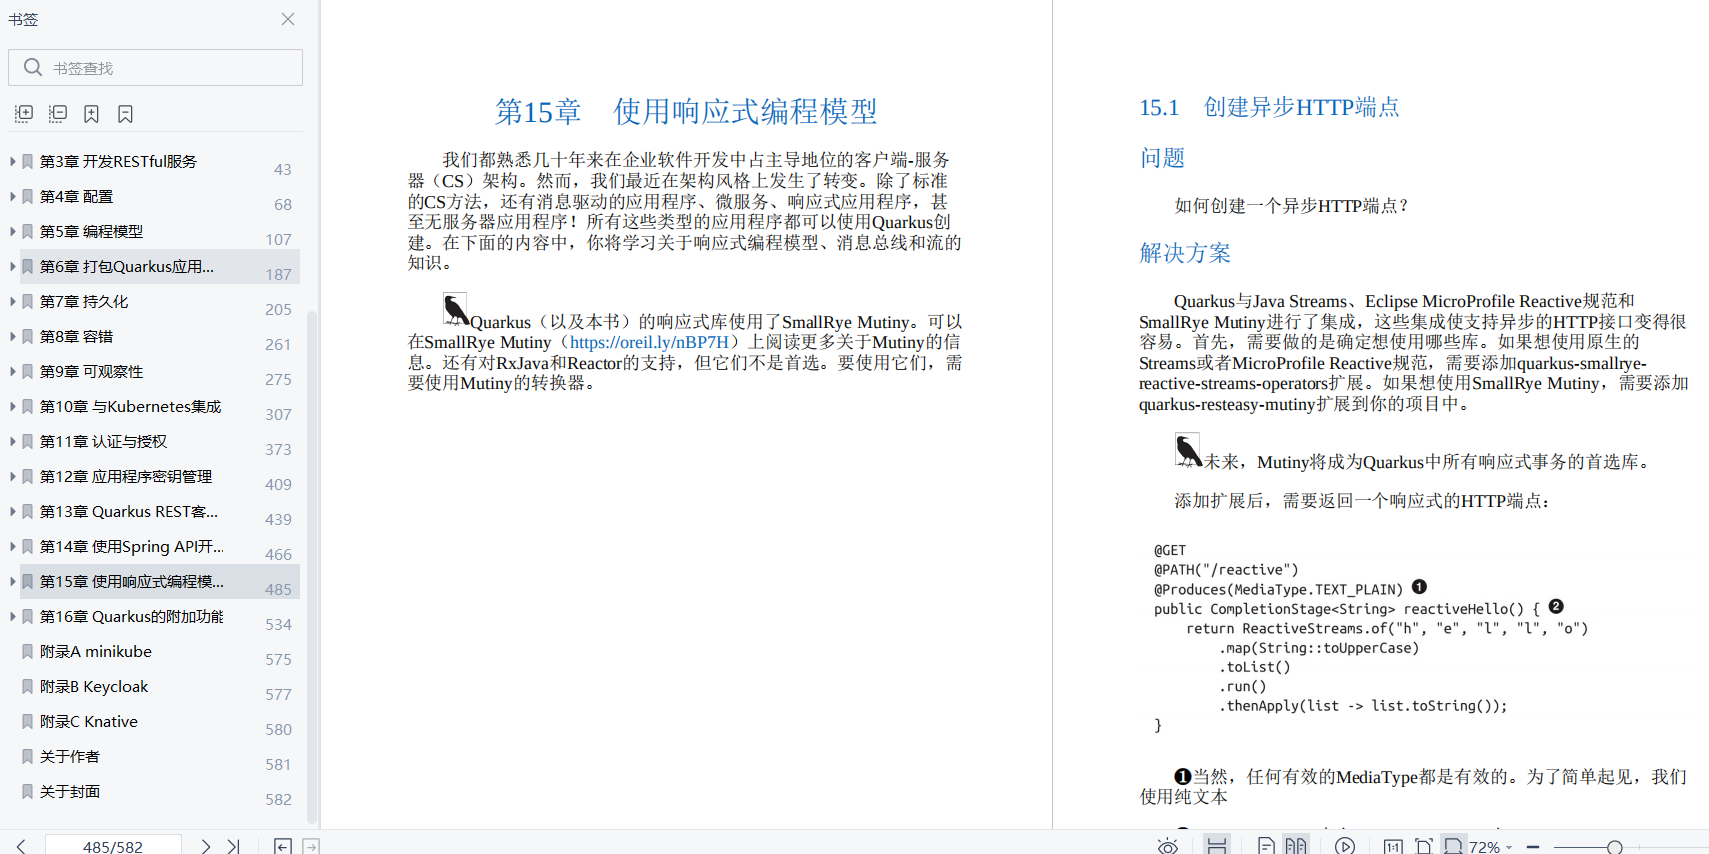Jump to 附录C Knative bookmark
1709x854 pixels.
(x=89, y=721)
